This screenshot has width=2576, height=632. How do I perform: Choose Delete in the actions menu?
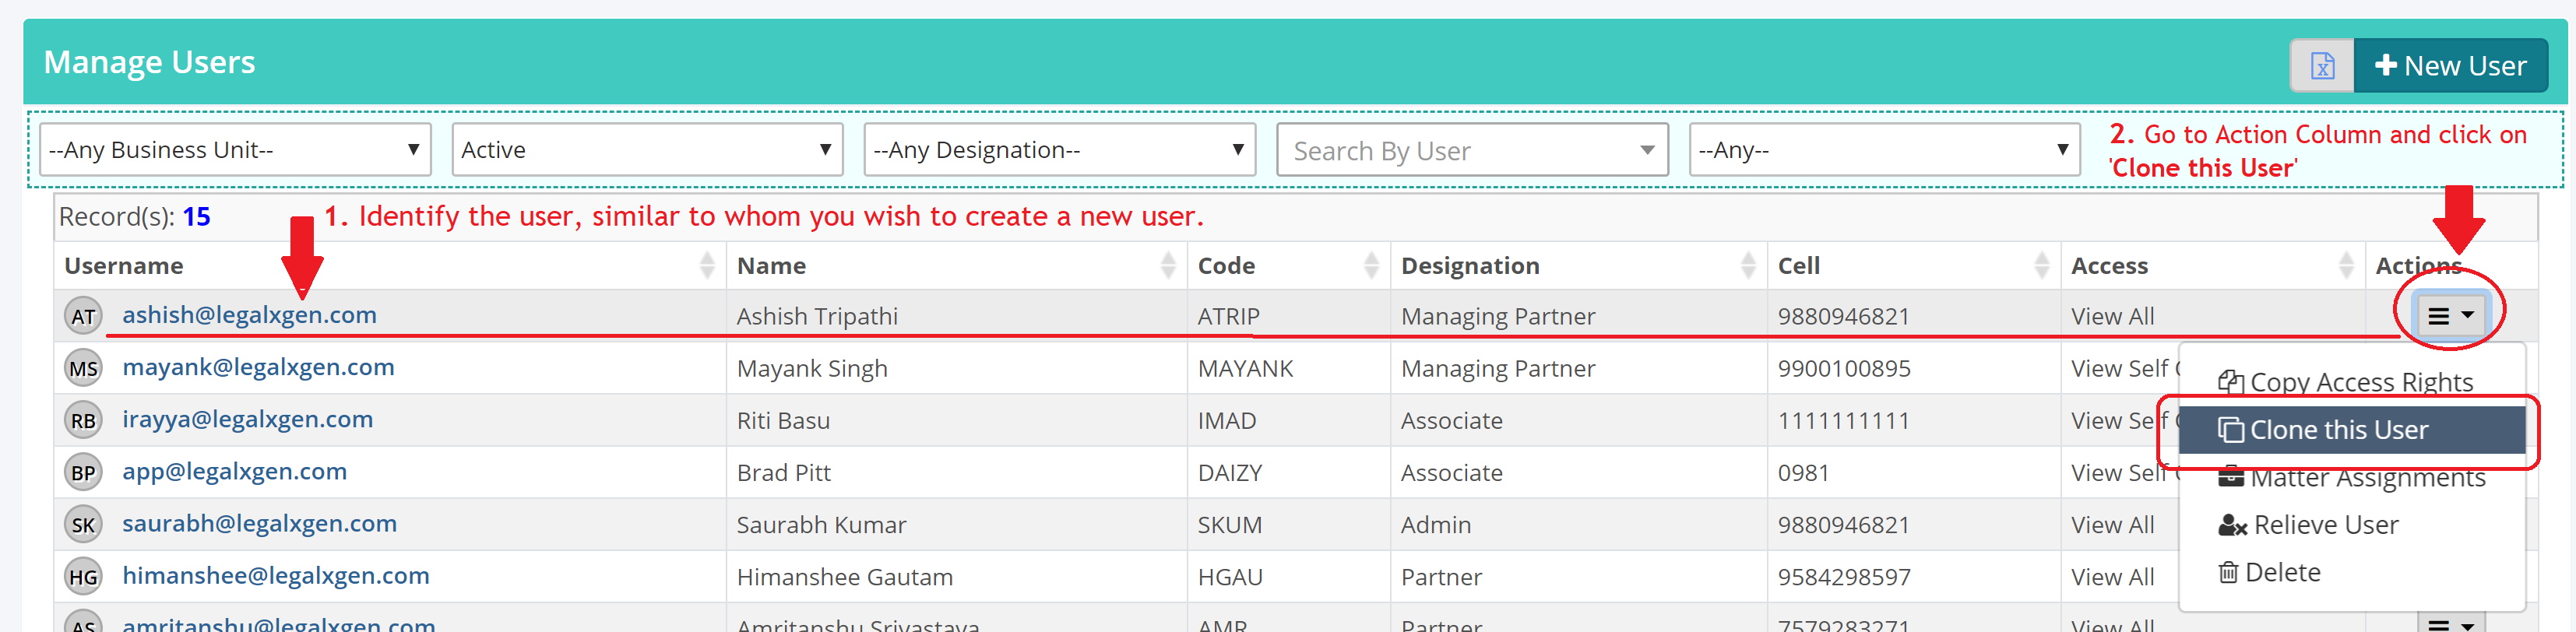pyautogui.click(x=2281, y=572)
